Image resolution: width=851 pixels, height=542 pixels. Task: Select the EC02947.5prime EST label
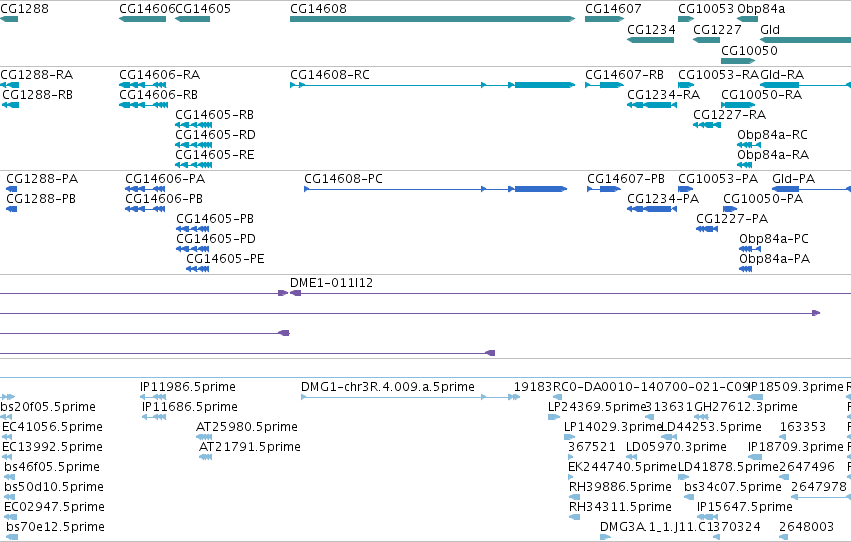click(x=54, y=508)
